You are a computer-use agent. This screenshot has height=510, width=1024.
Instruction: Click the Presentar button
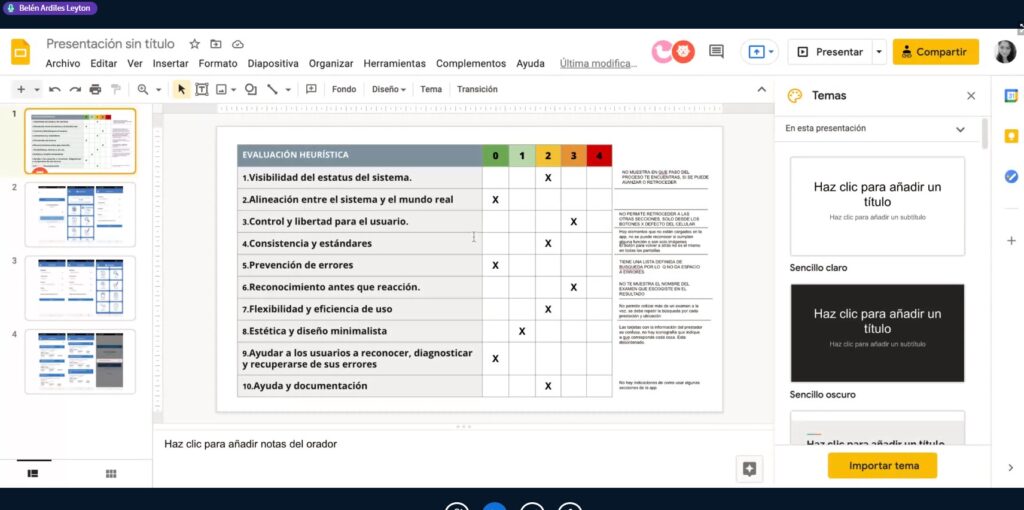830,52
